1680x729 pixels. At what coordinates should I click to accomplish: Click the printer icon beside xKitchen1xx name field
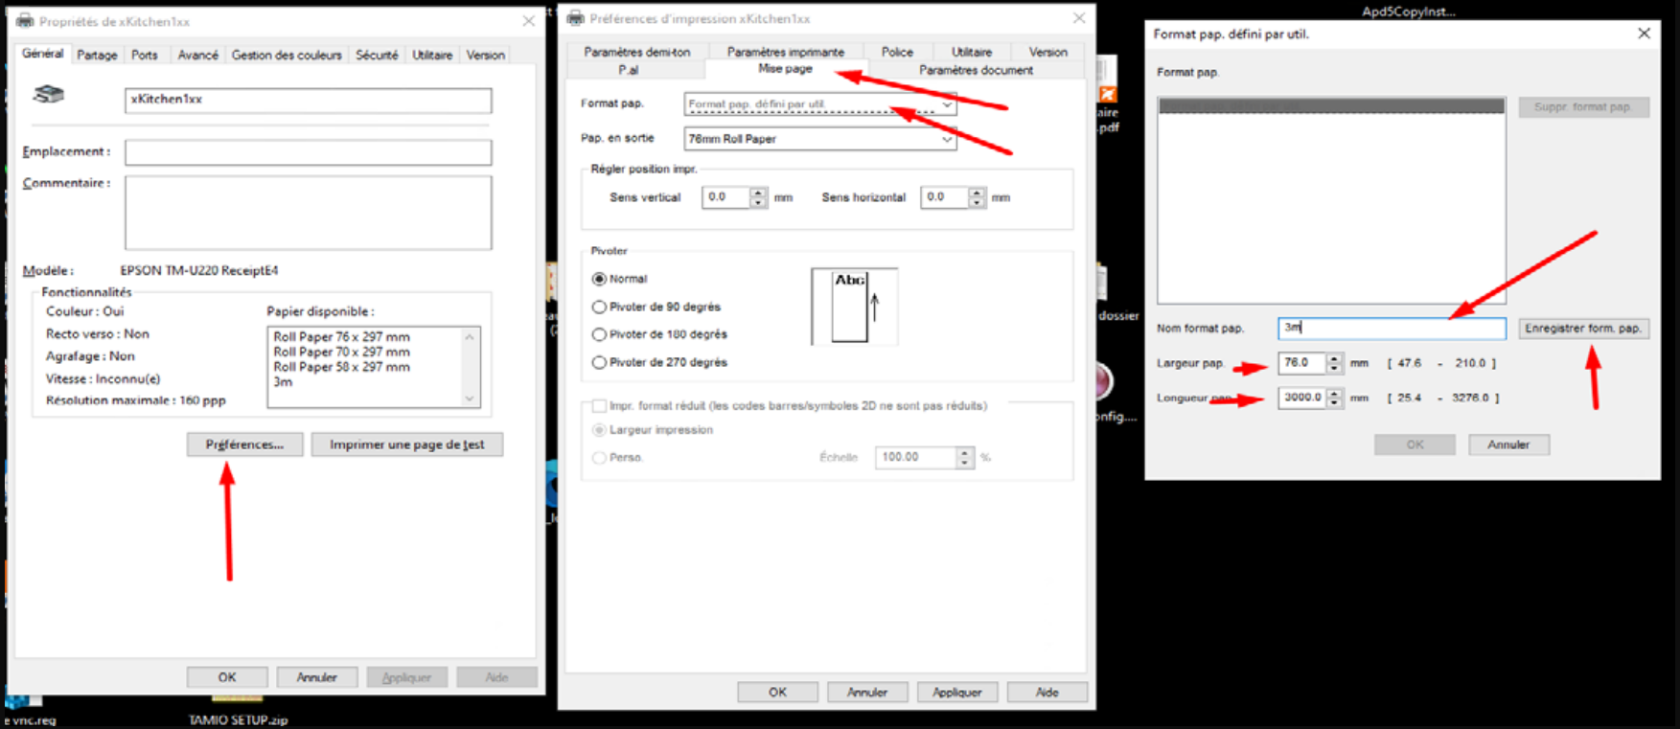pos(48,95)
